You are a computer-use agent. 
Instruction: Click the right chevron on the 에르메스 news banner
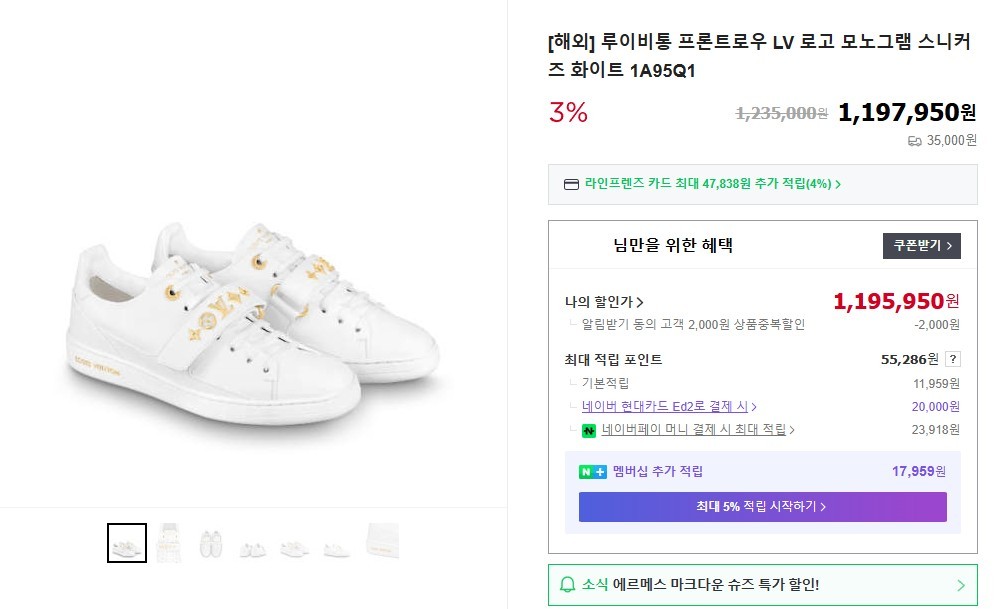click(x=961, y=586)
